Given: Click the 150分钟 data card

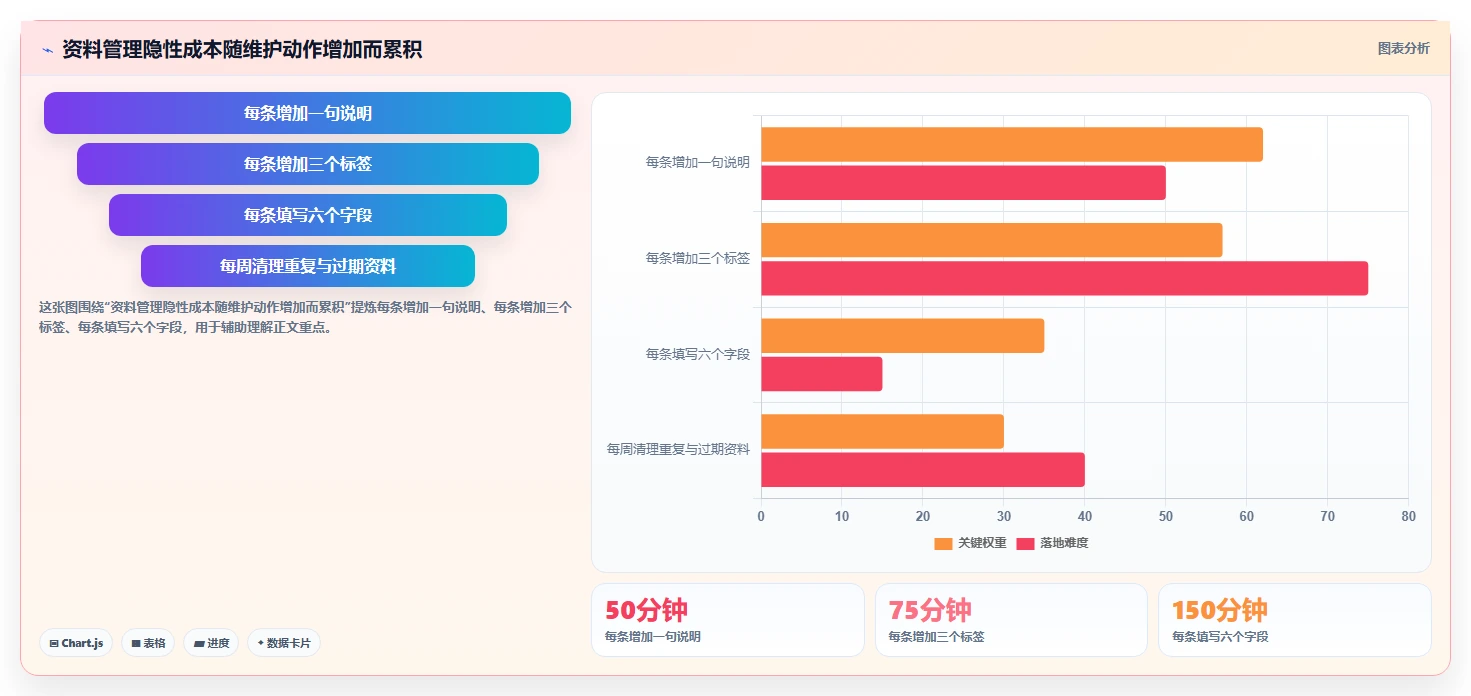Looking at the screenshot, I should click(x=1295, y=620).
